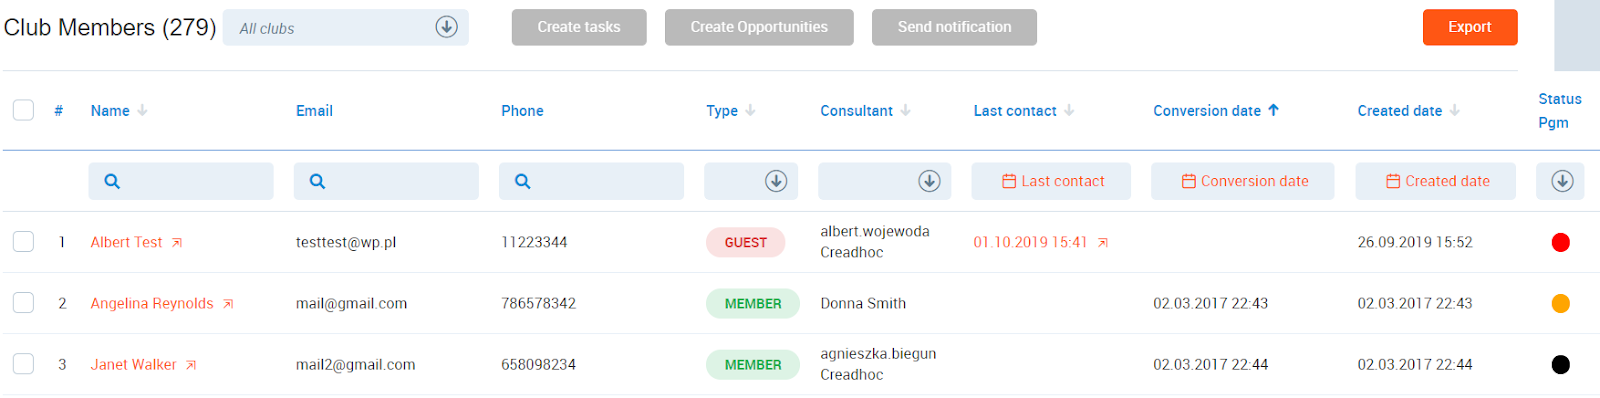
Task: Click the Last contact sort arrow
Action: pyautogui.click(x=1069, y=111)
